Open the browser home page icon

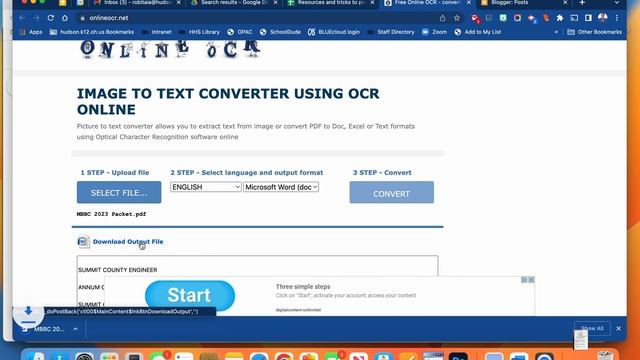click(65, 18)
